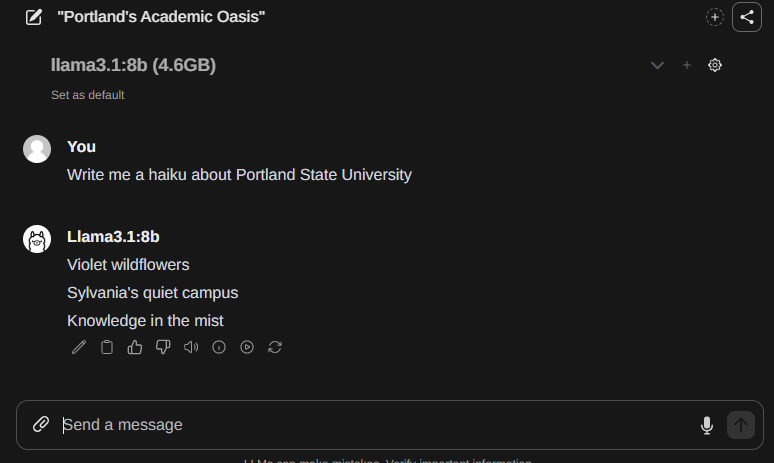Attach a file with paperclip icon

41,424
